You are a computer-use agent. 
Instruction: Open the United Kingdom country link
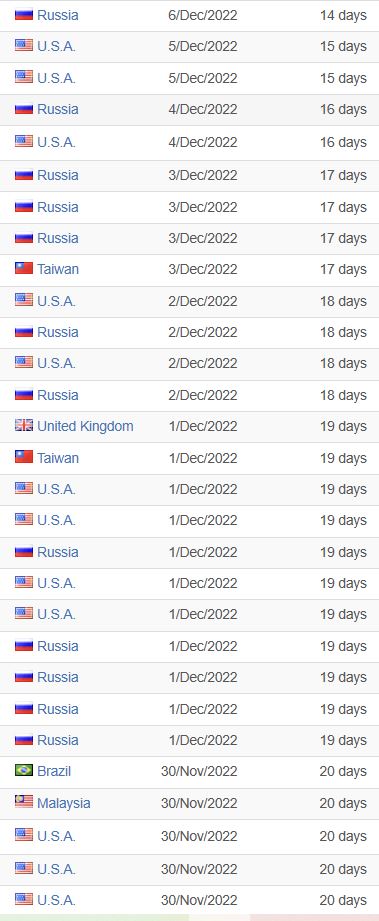coord(85,426)
